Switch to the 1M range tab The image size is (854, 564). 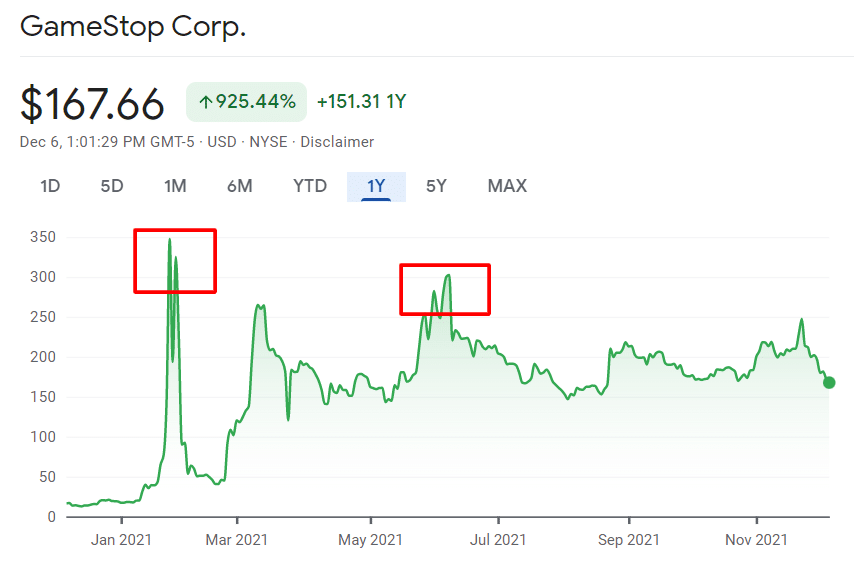point(175,186)
